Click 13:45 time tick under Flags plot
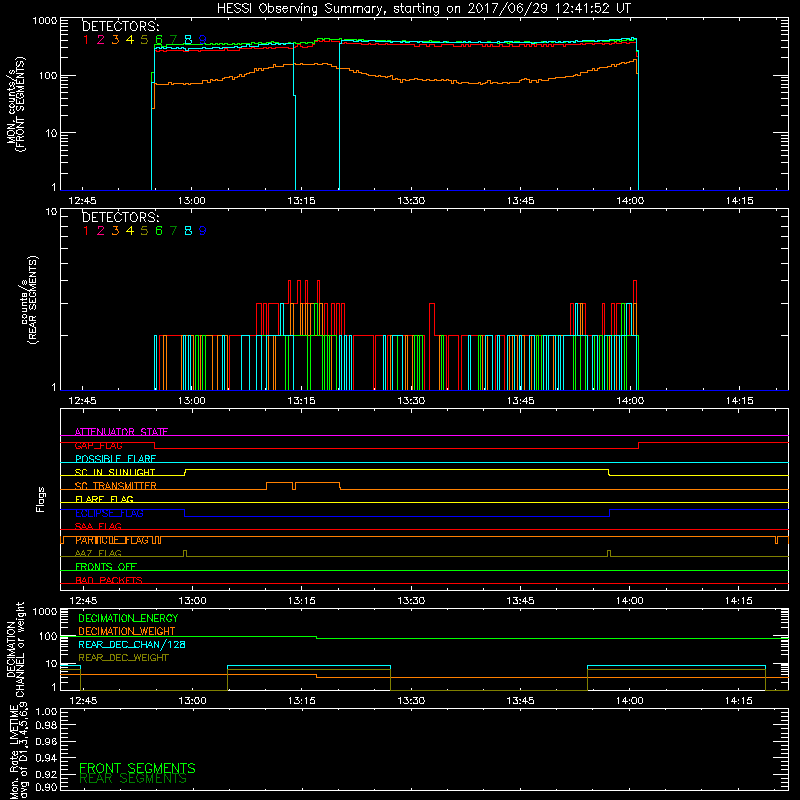Image resolution: width=800 pixels, height=800 pixels. [x=520, y=601]
